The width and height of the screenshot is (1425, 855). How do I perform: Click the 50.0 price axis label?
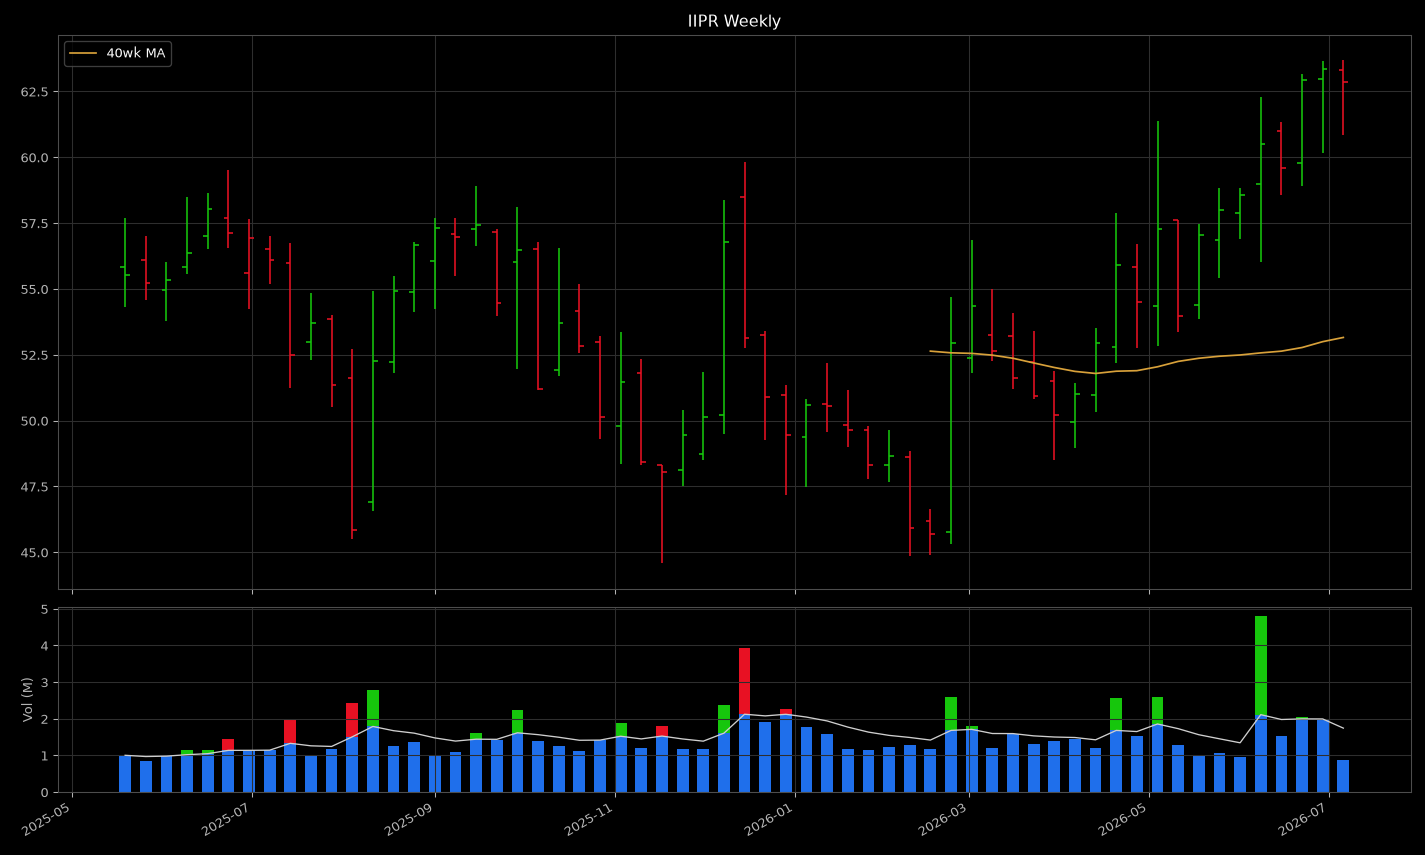(34, 421)
